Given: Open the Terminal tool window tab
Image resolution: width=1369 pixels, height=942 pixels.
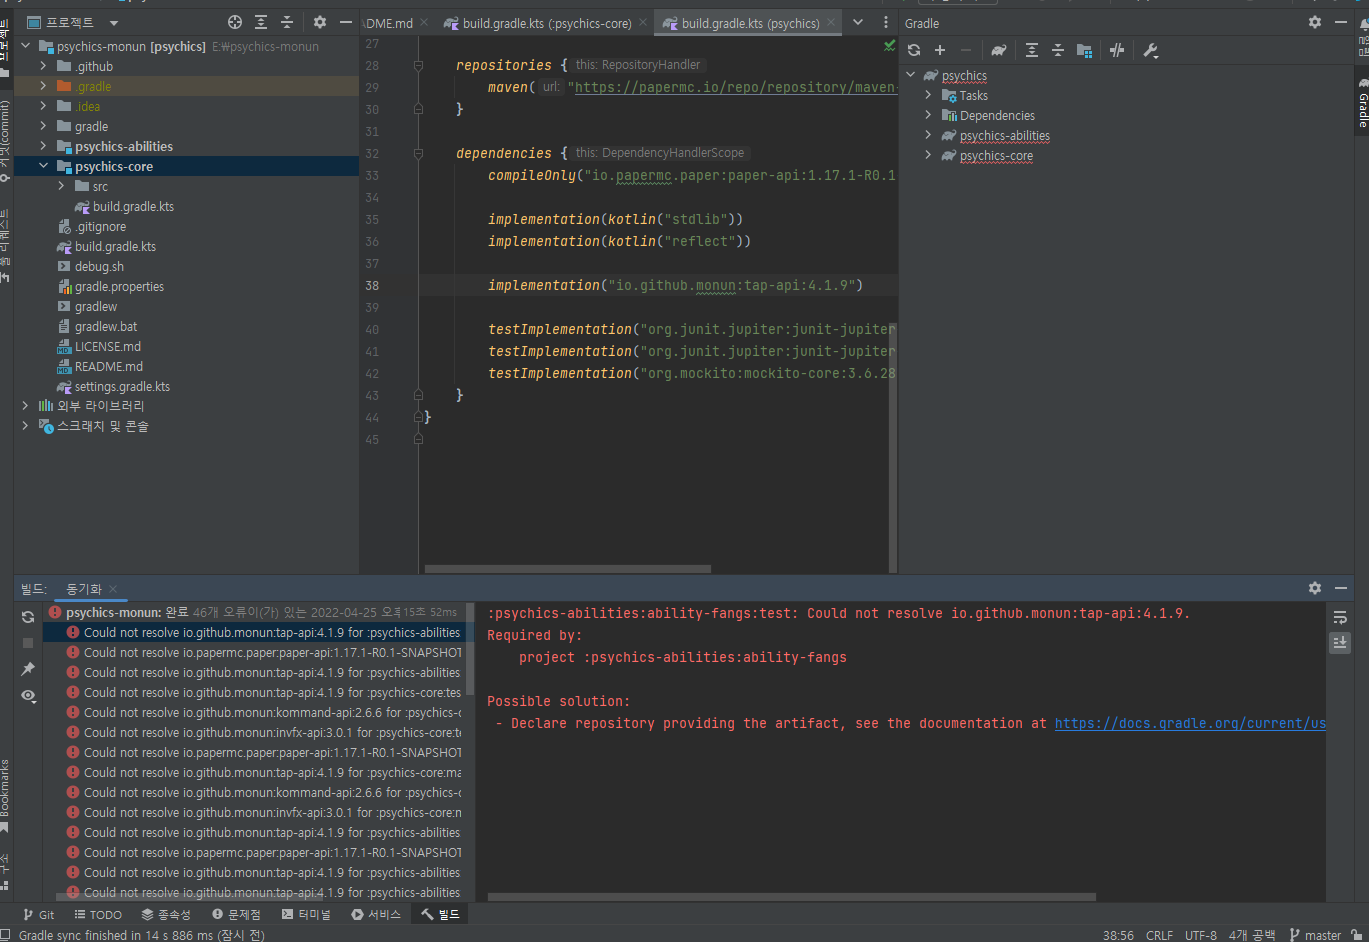Looking at the screenshot, I should pos(306,914).
